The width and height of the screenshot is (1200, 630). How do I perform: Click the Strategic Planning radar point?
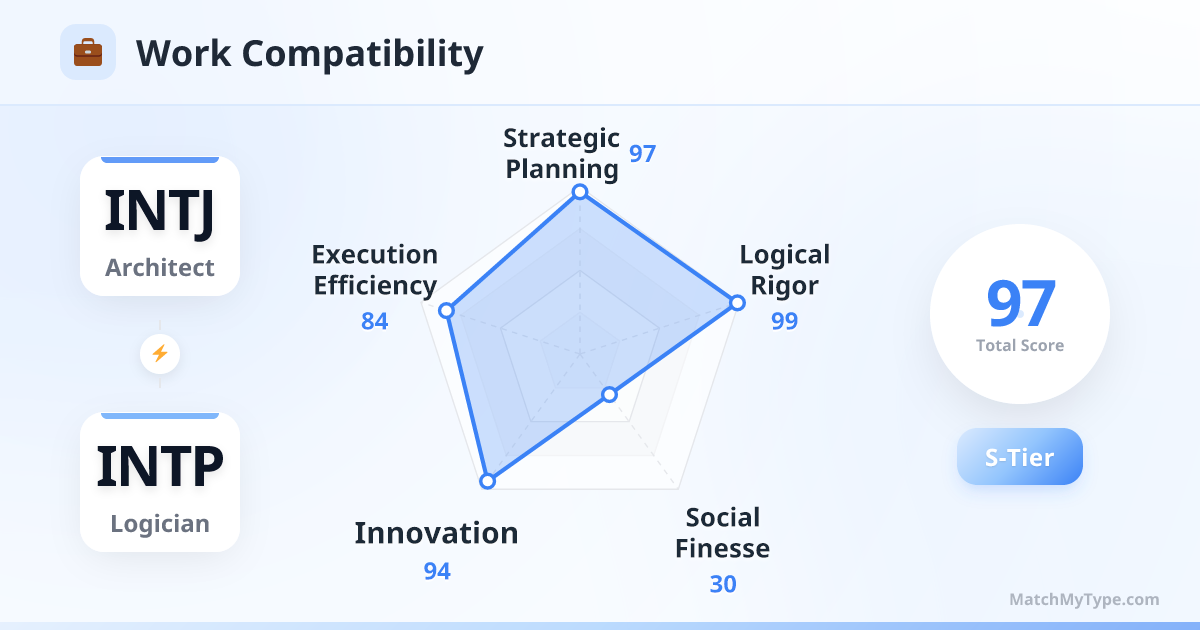[x=578, y=191]
